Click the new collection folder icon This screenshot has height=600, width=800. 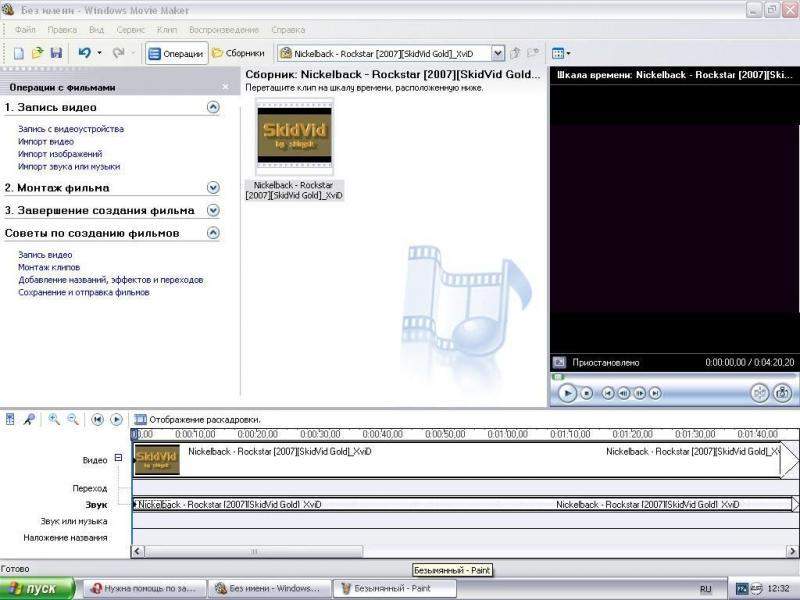point(533,53)
